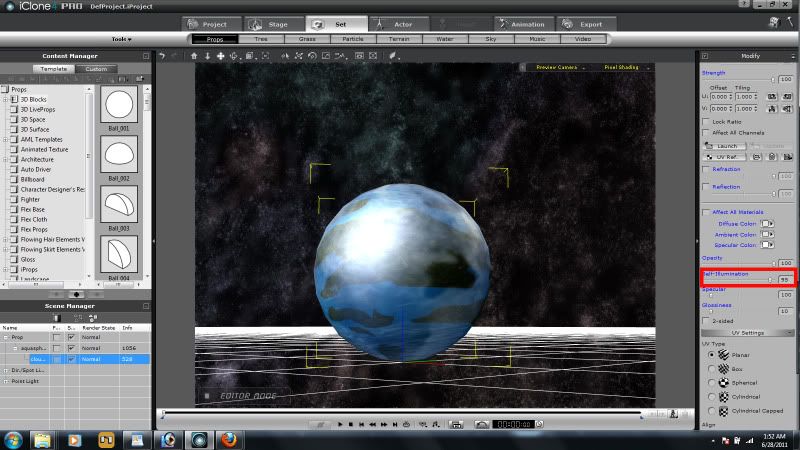Screen dimensions: 800x450
Task: Switch to the Animation tab
Action: pos(523,24)
